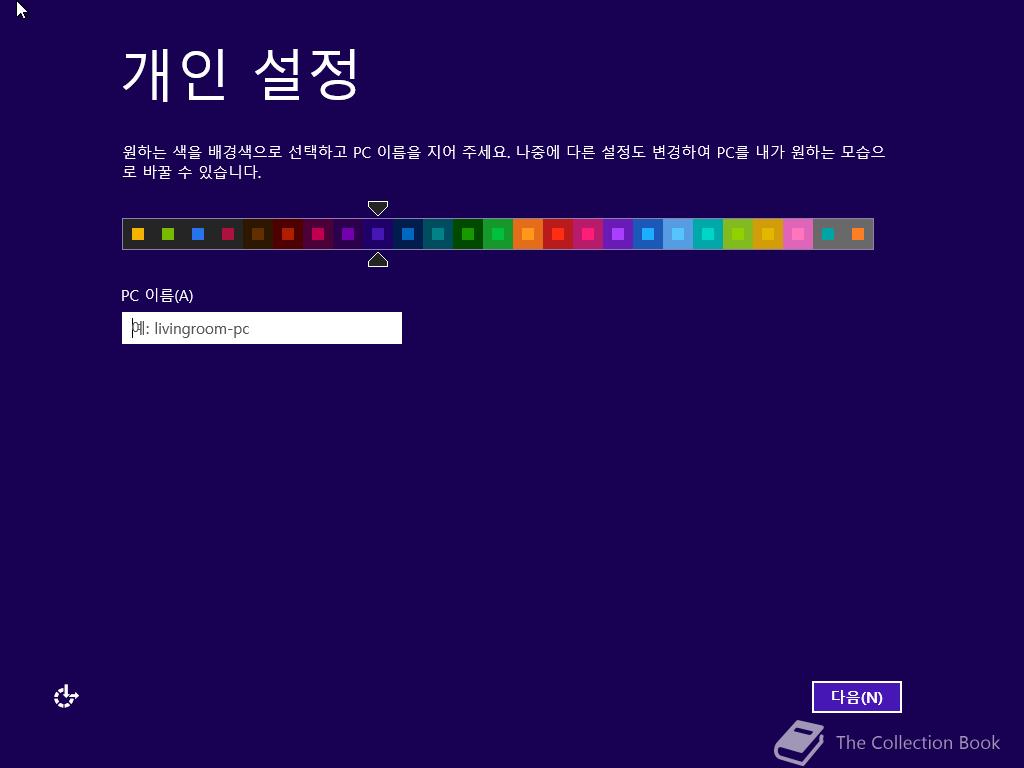Open the Ease of Access icon
The image size is (1024, 768).
[x=66, y=697]
